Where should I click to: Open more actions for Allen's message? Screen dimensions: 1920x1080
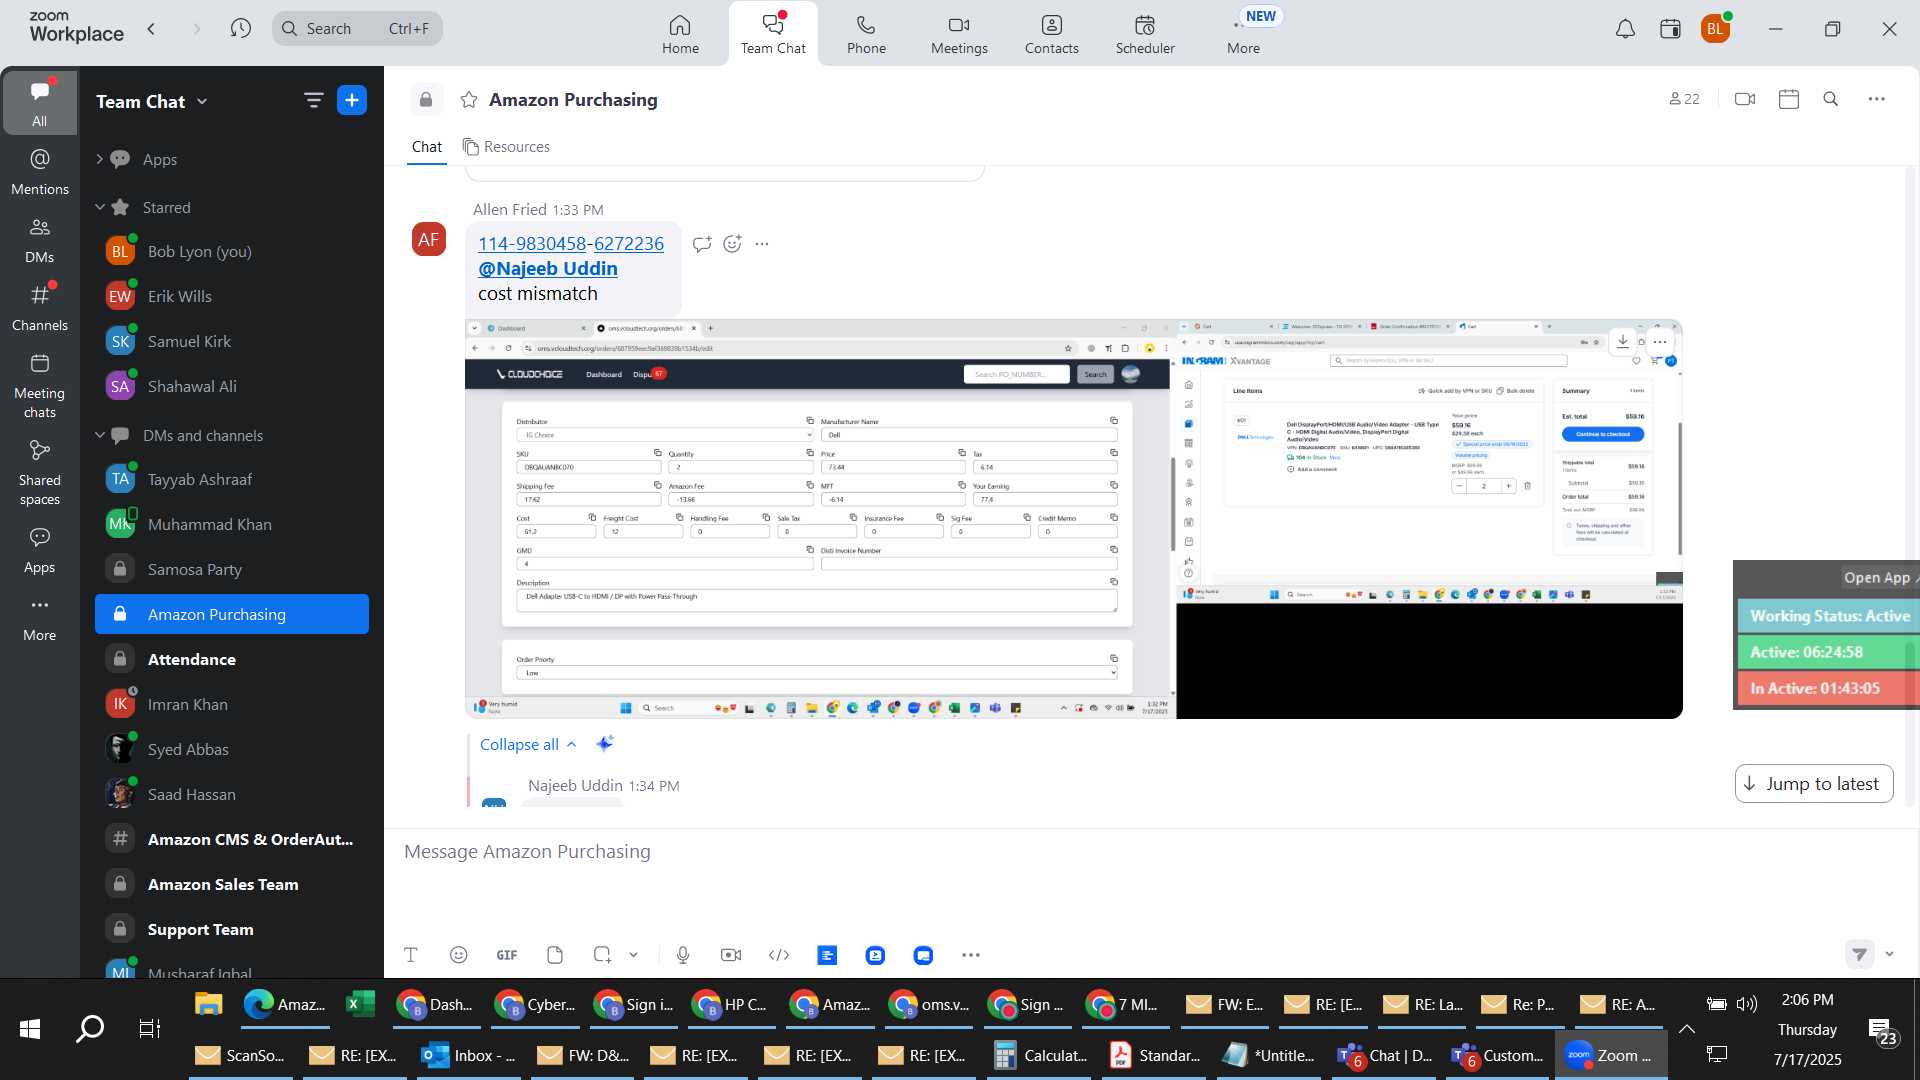[762, 243]
